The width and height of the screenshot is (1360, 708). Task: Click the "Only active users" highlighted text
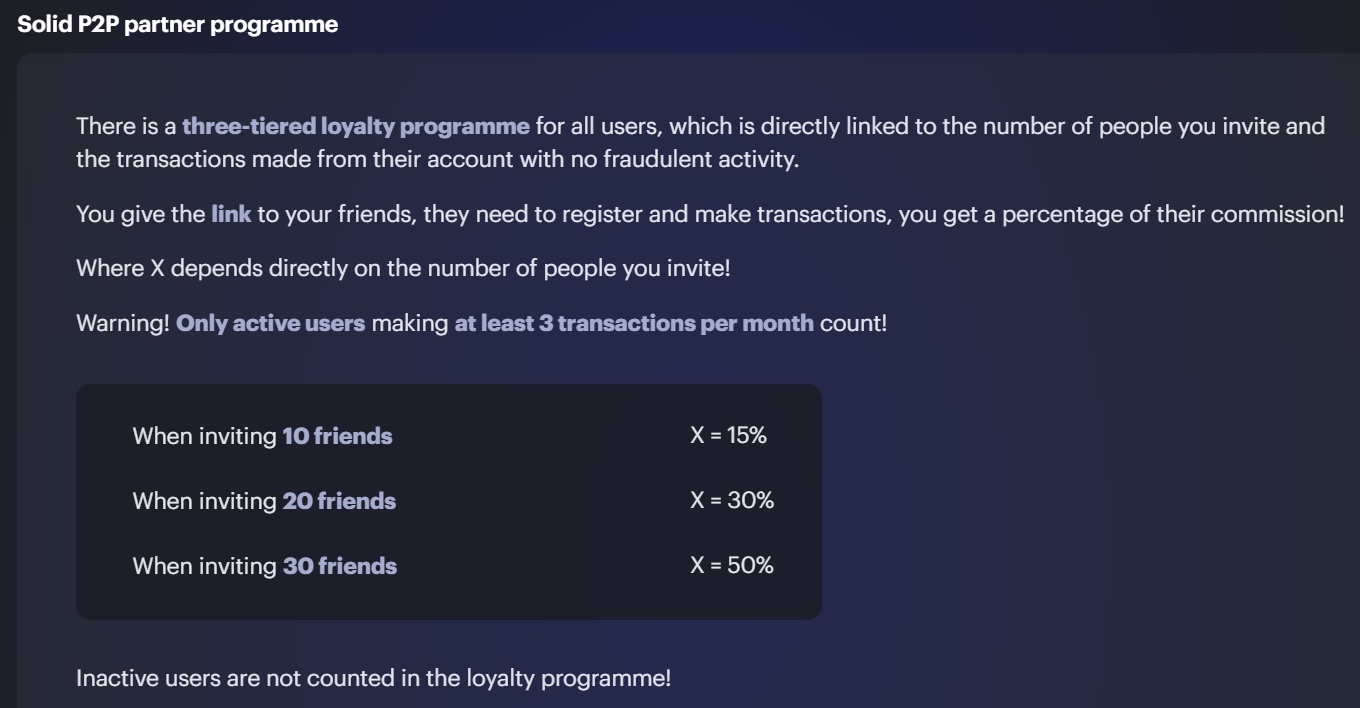coord(270,325)
